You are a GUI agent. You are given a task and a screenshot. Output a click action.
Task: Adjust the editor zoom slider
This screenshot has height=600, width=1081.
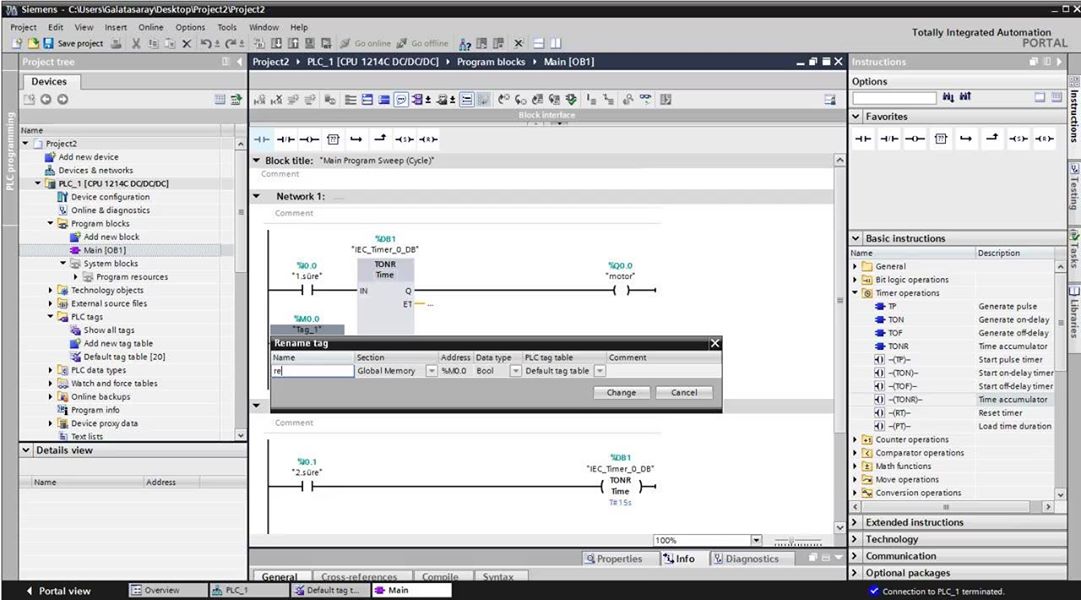[x=798, y=541]
